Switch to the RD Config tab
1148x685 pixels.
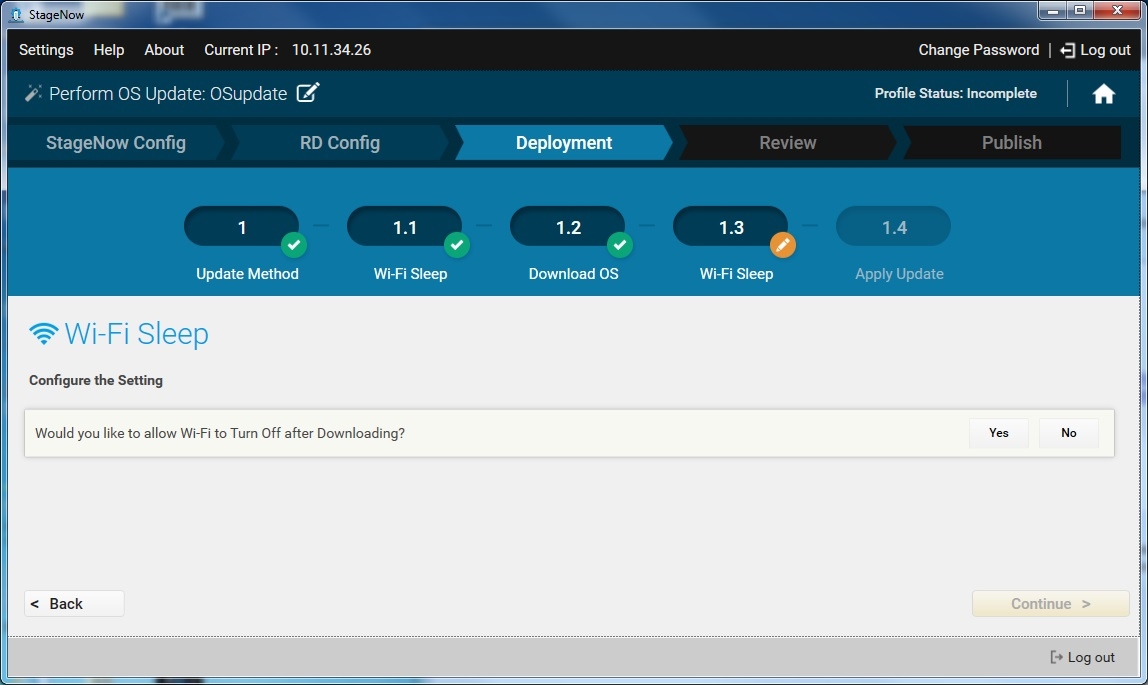click(x=339, y=143)
